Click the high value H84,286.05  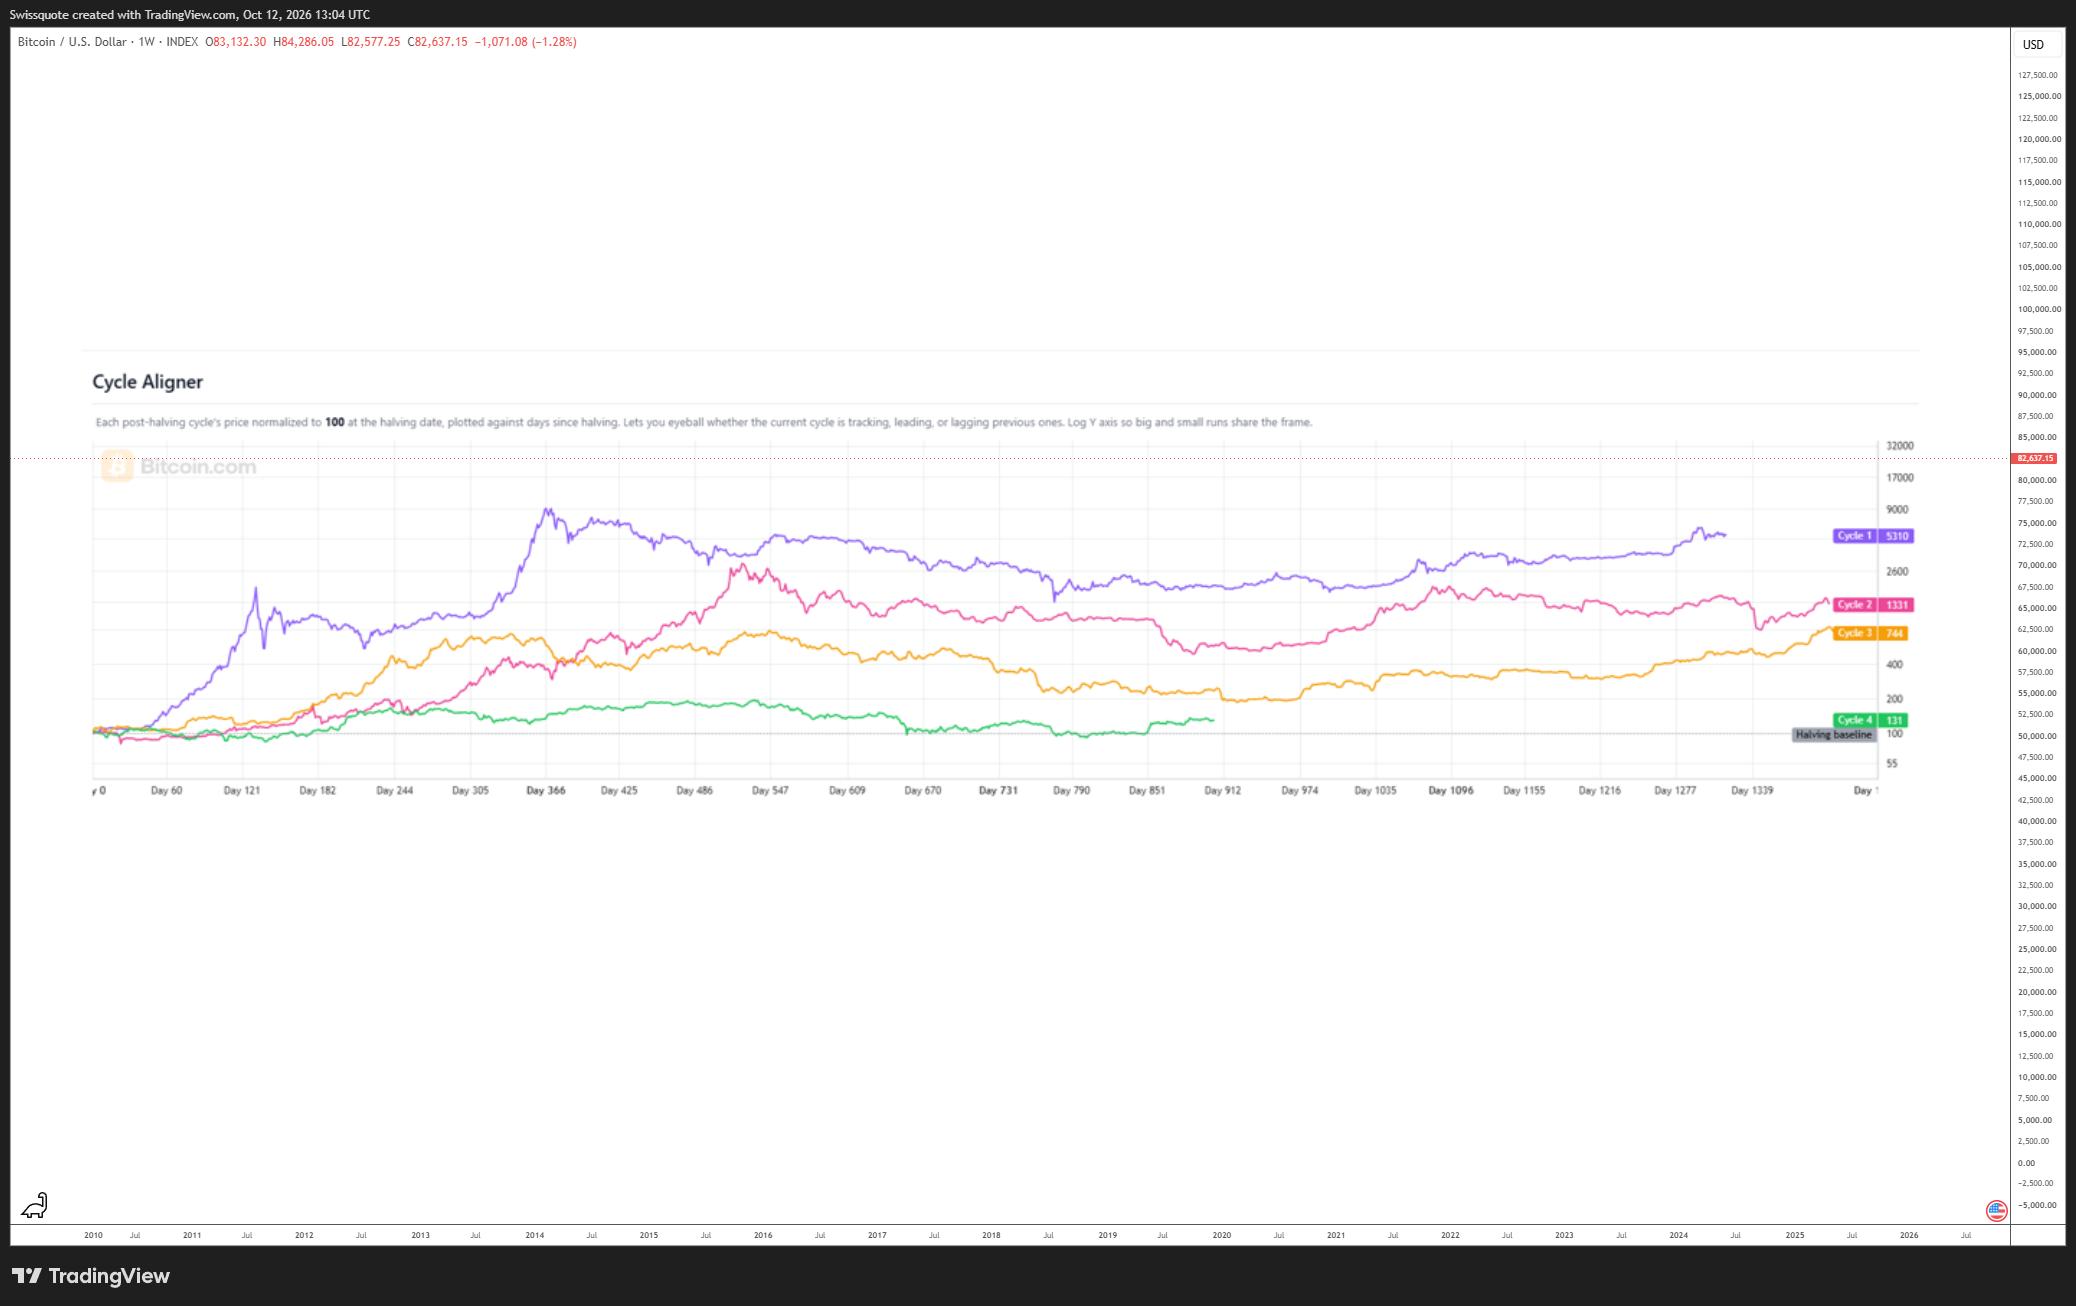(x=304, y=42)
